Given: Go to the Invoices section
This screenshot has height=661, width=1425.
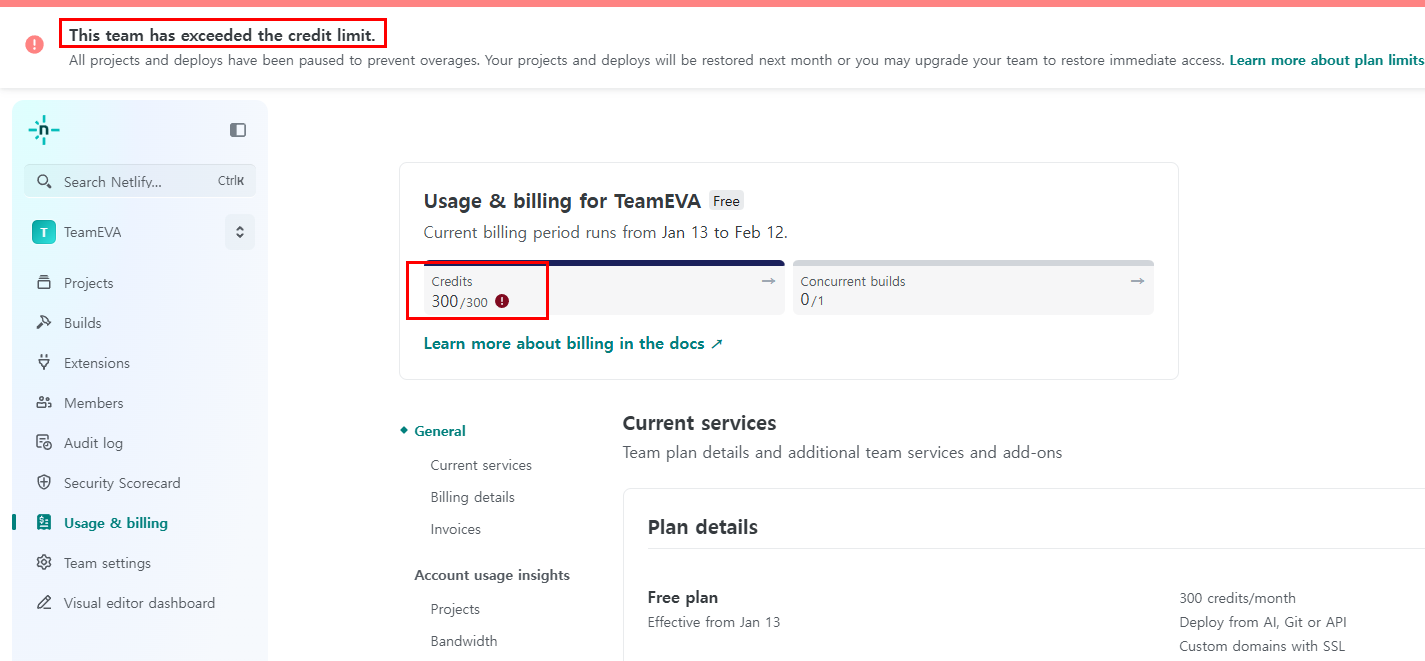Looking at the screenshot, I should pos(455,529).
